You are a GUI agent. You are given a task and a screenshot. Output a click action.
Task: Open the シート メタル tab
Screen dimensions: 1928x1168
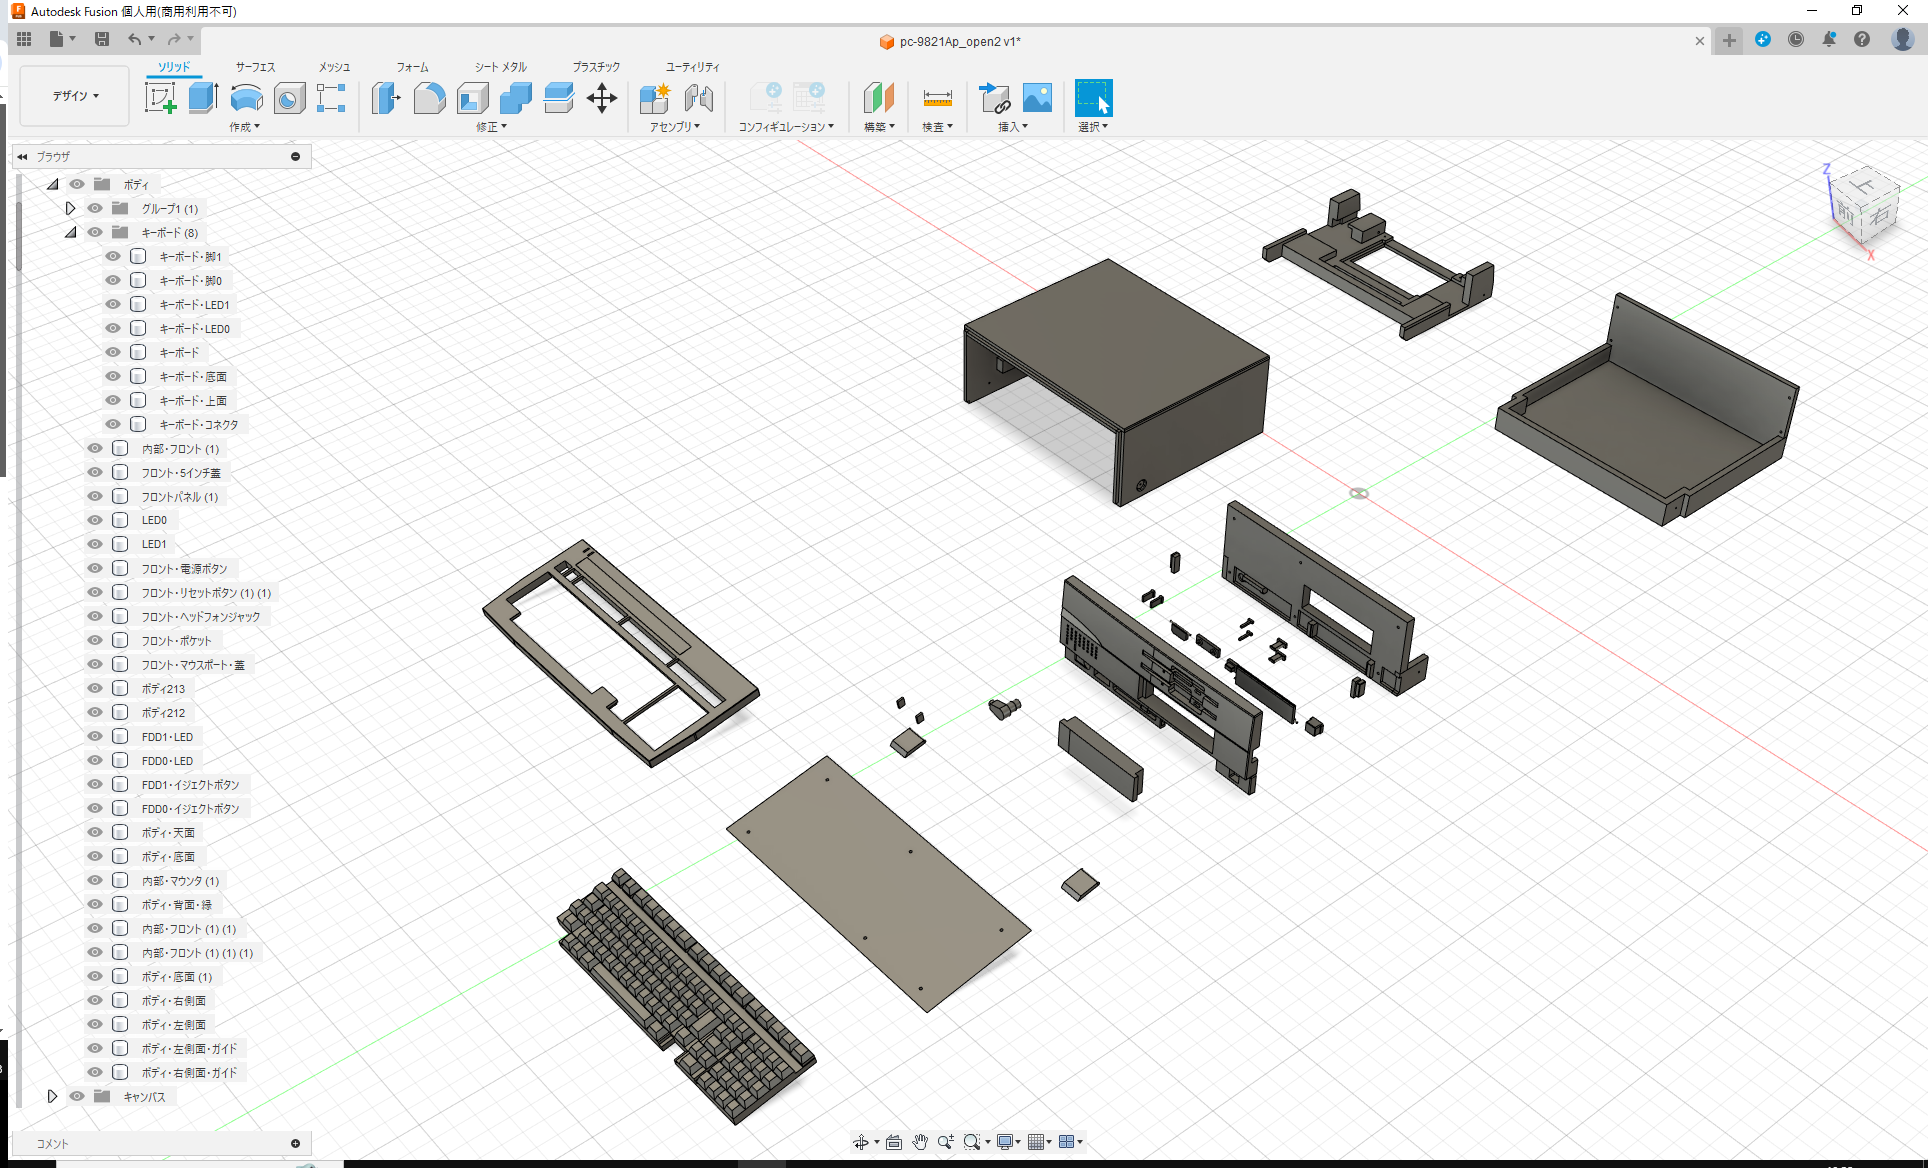click(x=498, y=66)
